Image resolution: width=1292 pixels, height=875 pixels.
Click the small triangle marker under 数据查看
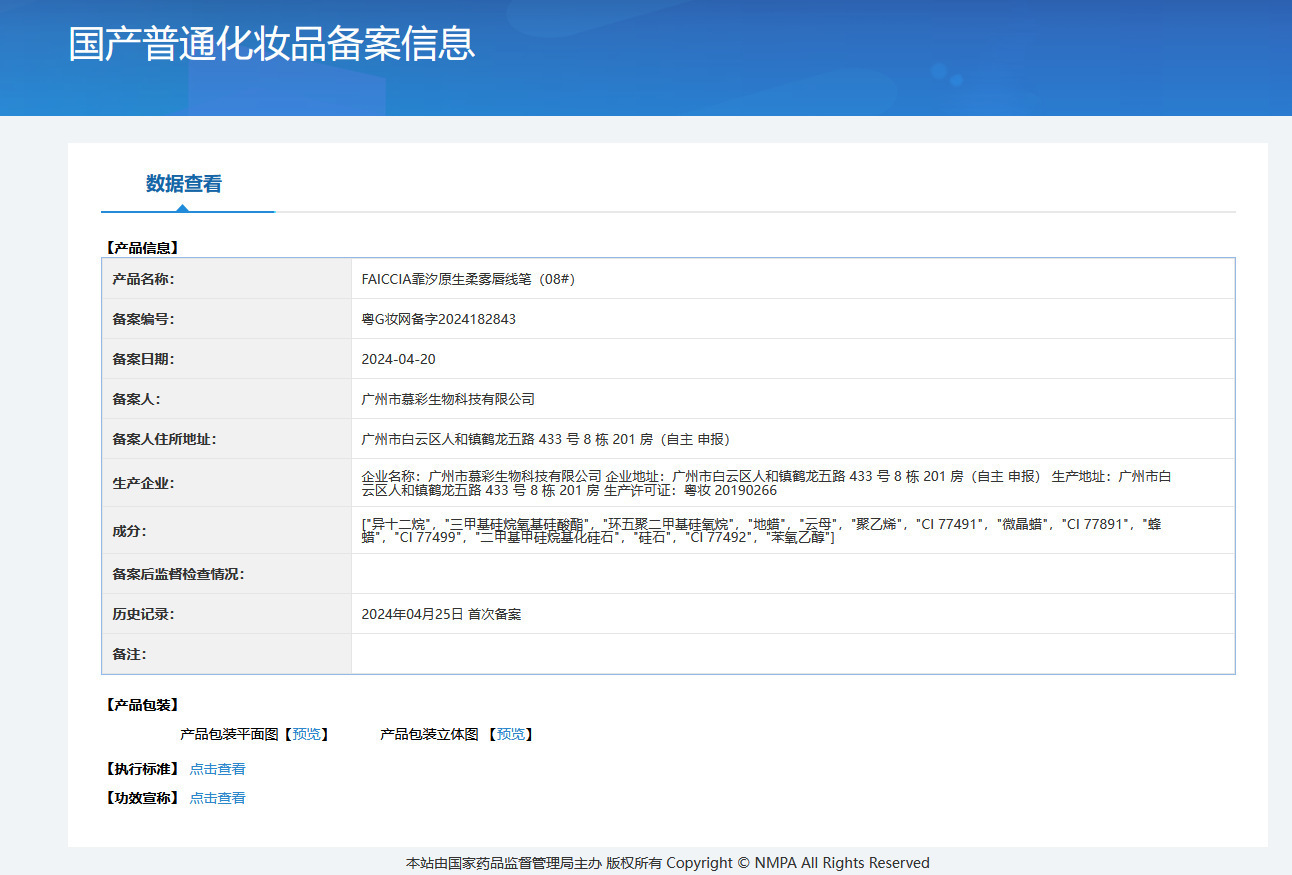[x=182, y=208]
